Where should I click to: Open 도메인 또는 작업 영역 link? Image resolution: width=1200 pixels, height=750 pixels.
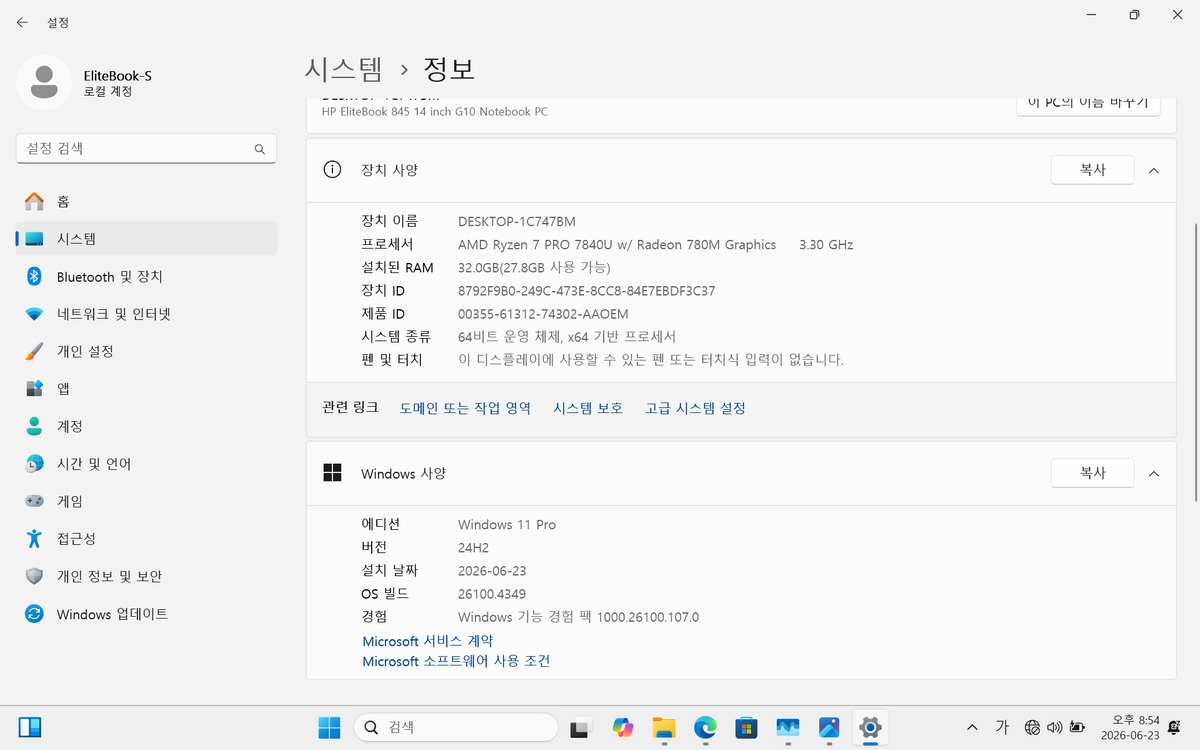(x=465, y=408)
